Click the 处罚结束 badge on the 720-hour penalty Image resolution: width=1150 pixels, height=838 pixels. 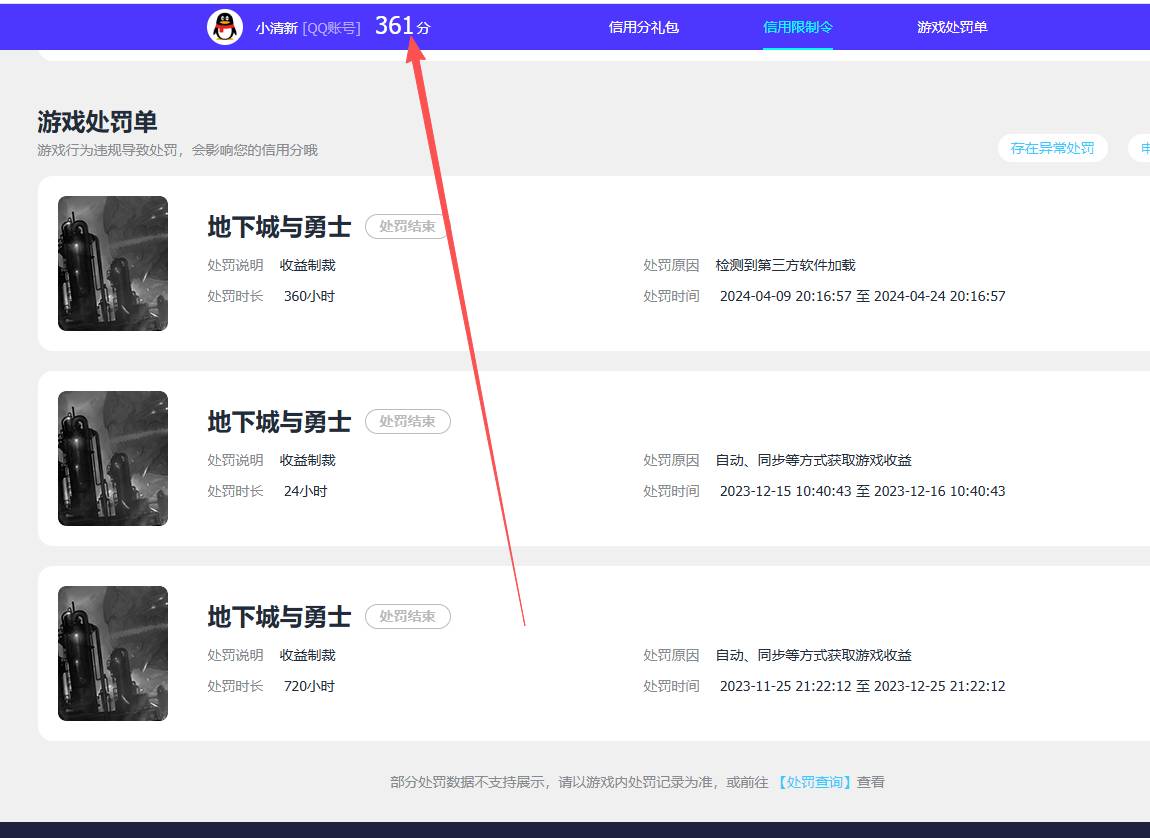[x=408, y=616]
